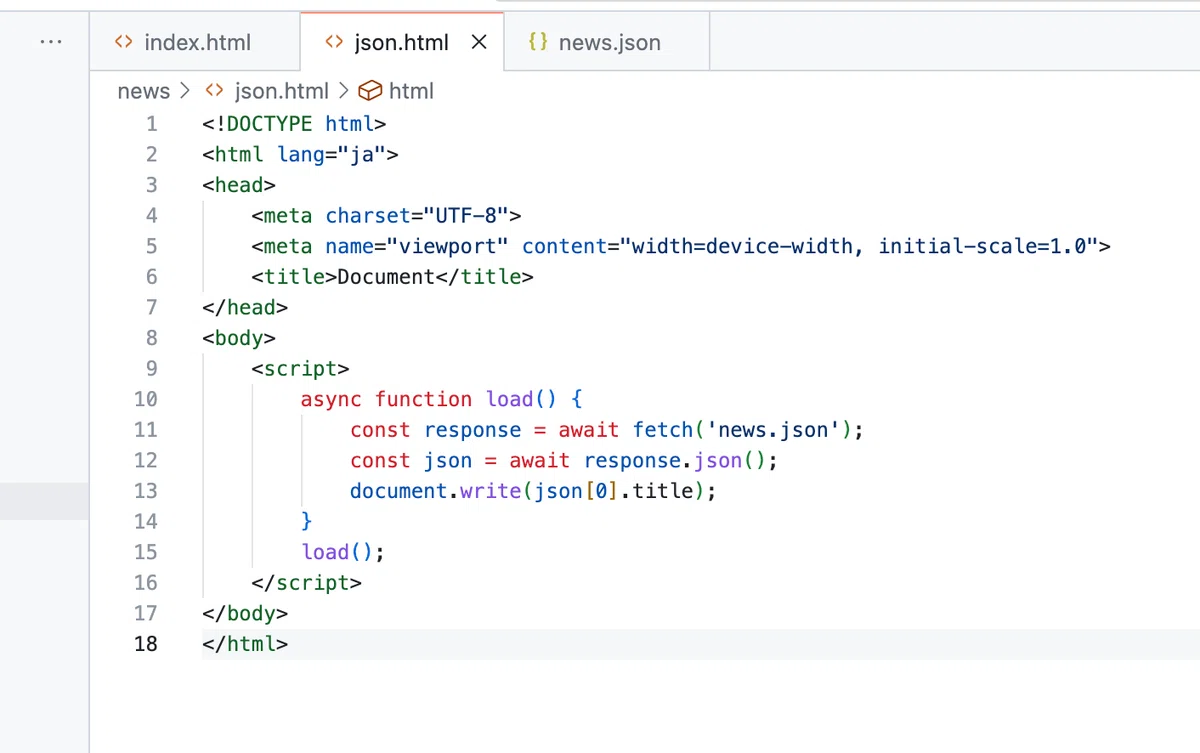Click the closing head tag on line 7
This screenshot has width=1200, height=753.
point(245,307)
